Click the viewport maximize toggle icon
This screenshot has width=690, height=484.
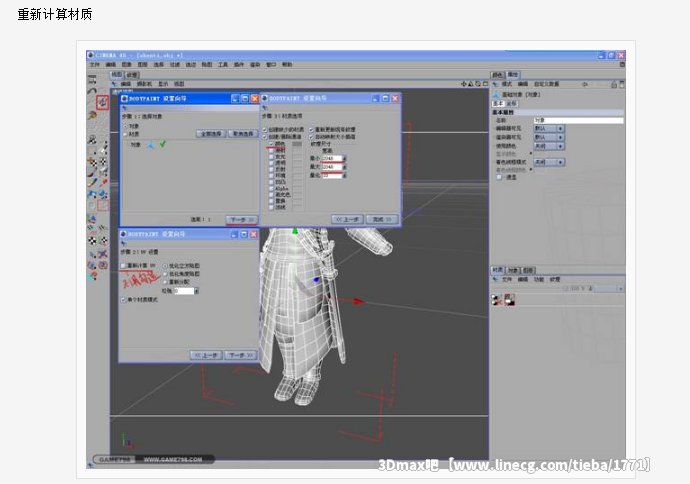point(485,84)
